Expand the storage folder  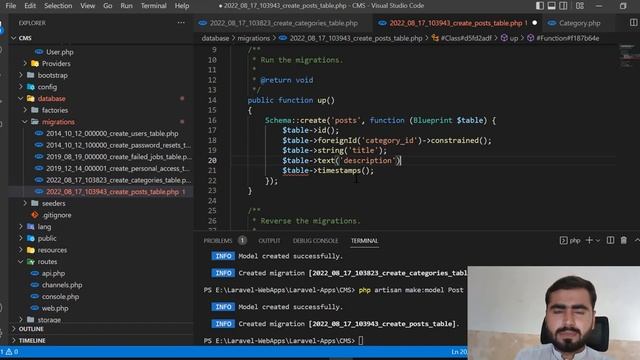(x=49, y=320)
